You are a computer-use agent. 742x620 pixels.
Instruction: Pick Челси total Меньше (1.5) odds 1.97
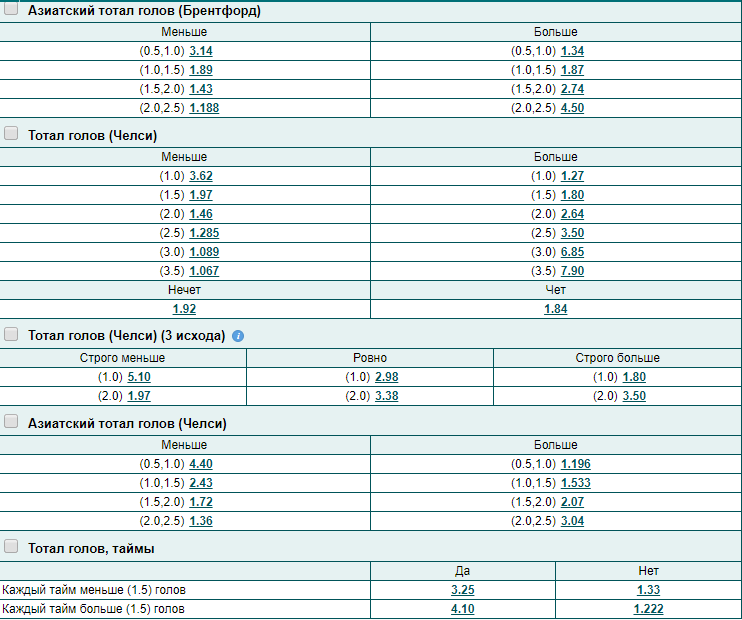coord(201,195)
